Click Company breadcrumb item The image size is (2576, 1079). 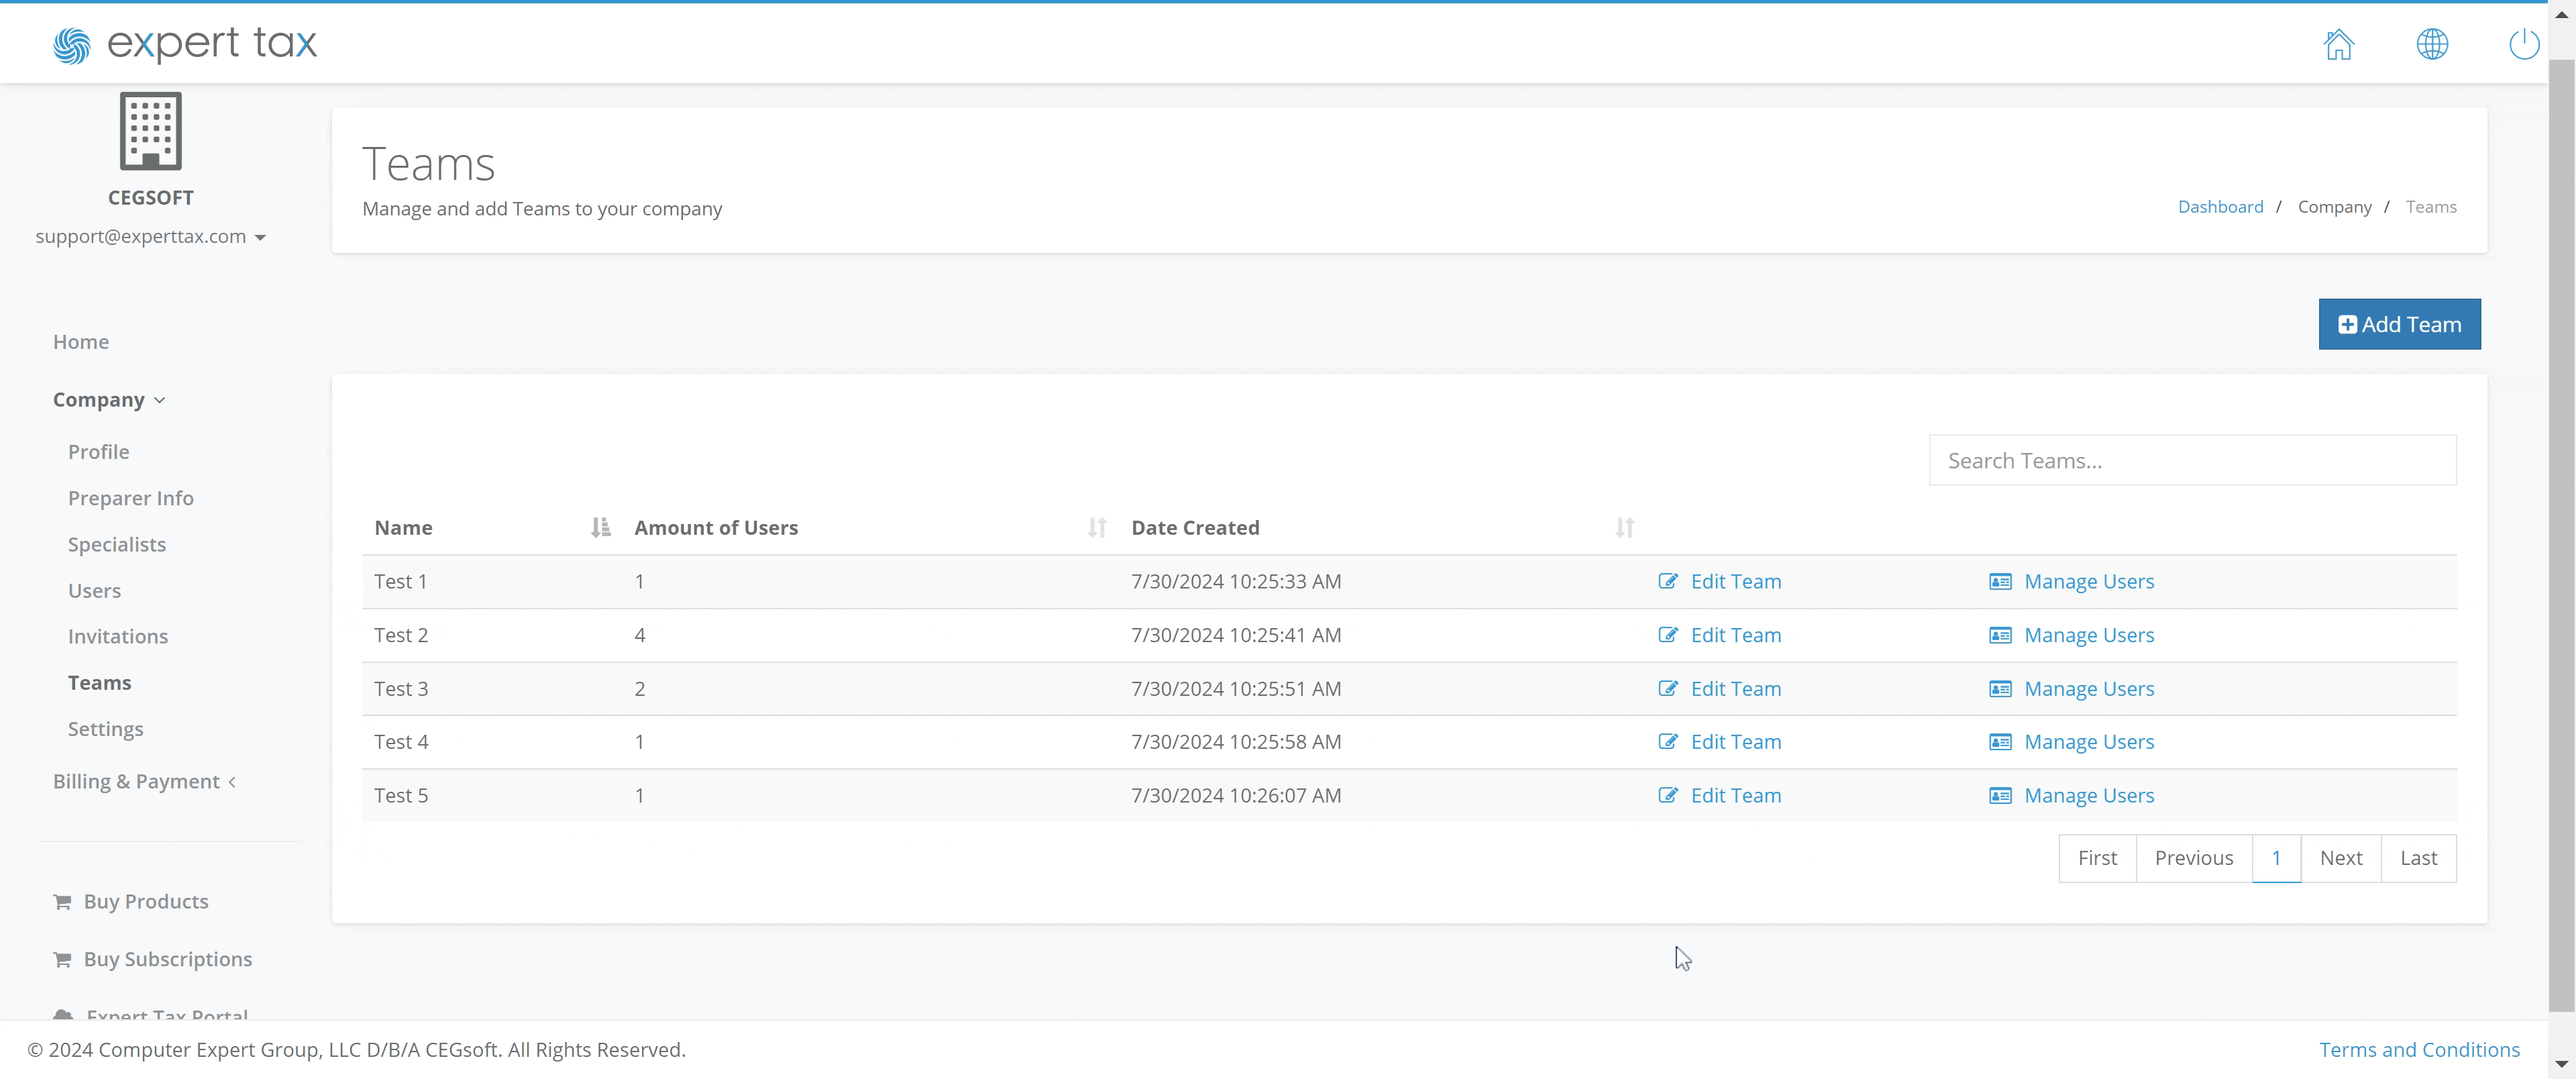(2334, 206)
